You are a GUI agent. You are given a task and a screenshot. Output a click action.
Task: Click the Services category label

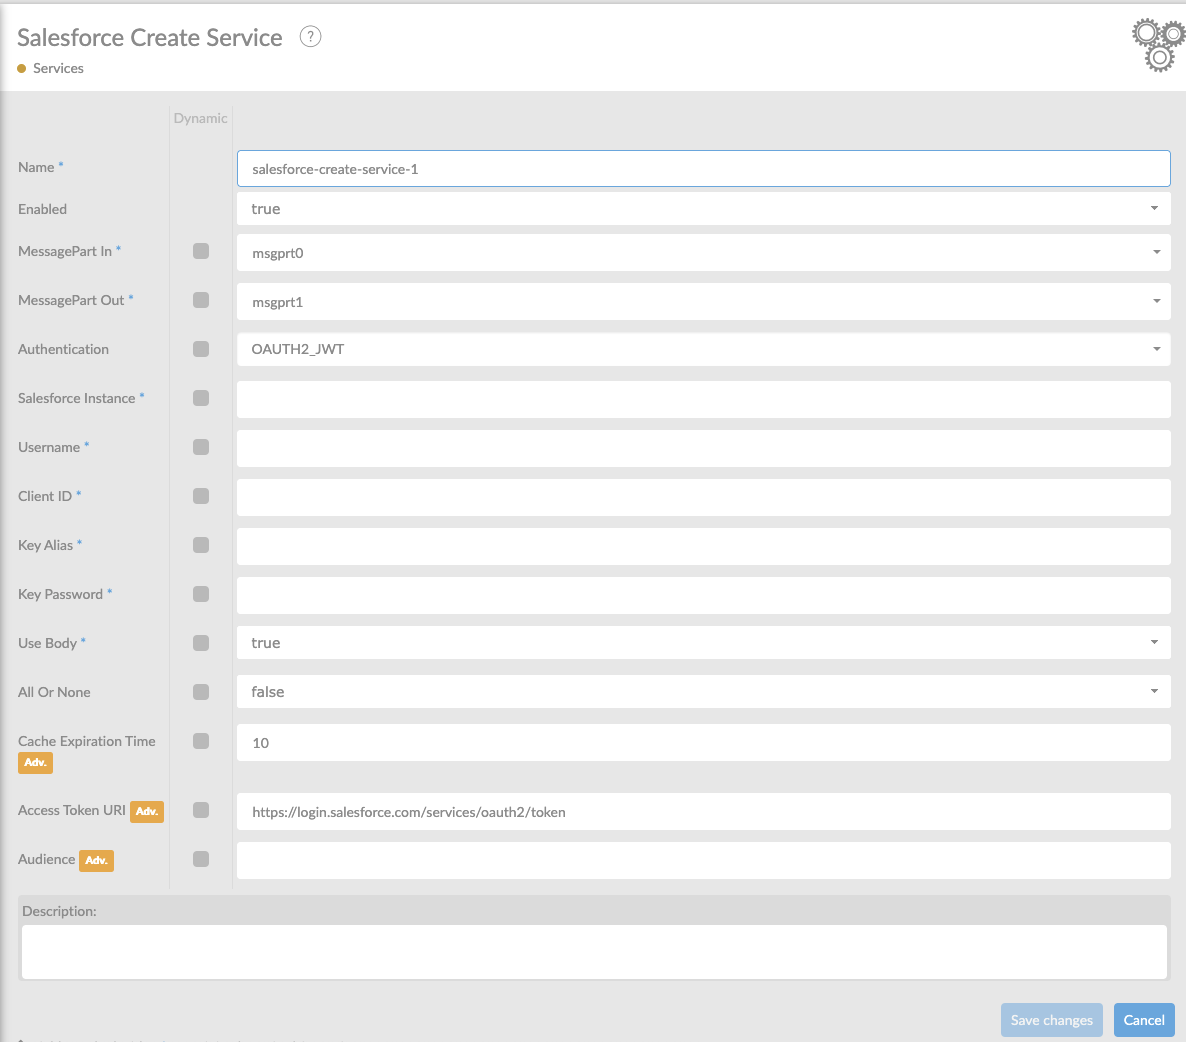pos(58,68)
